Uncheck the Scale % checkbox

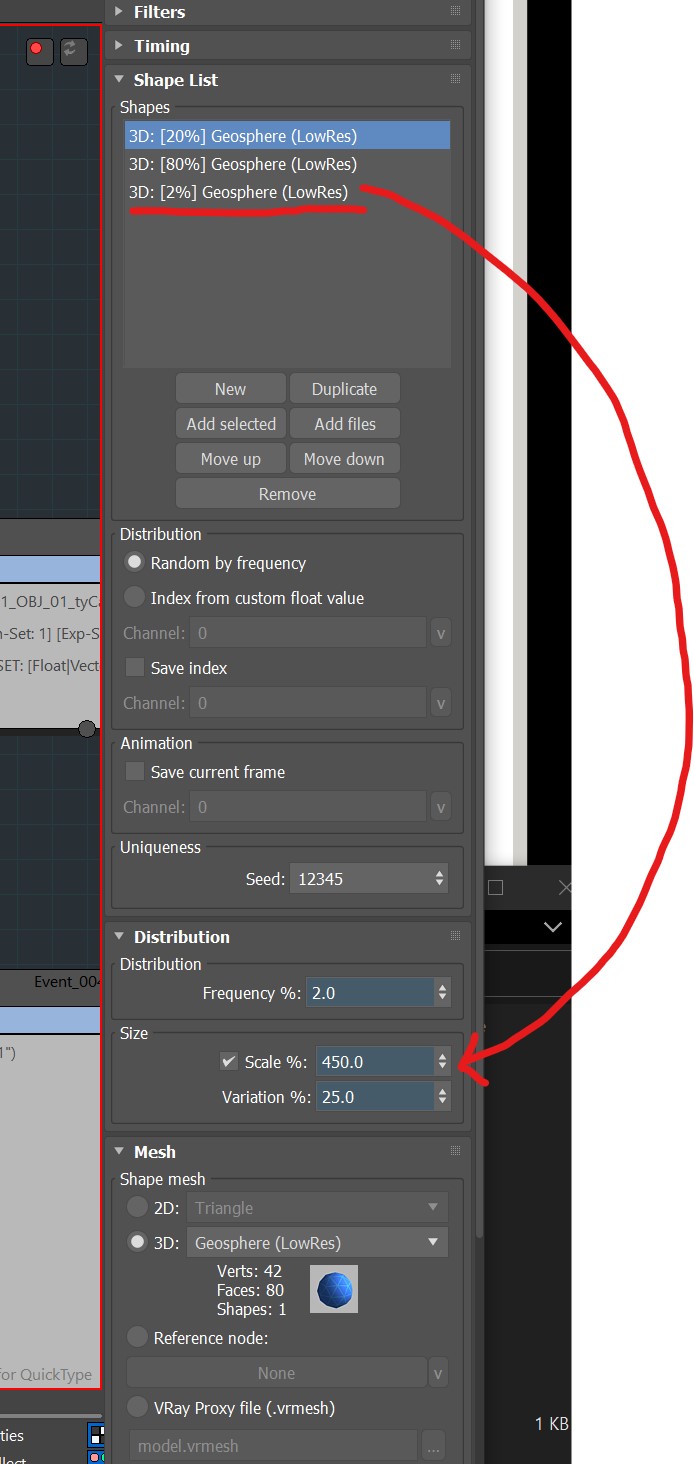229,1062
